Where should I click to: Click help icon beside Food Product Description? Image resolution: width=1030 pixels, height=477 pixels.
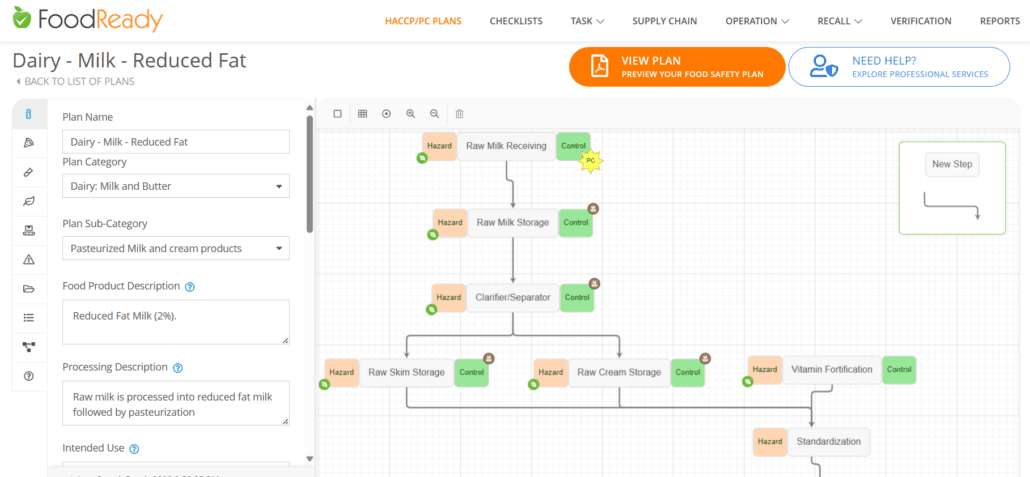coord(190,286)
